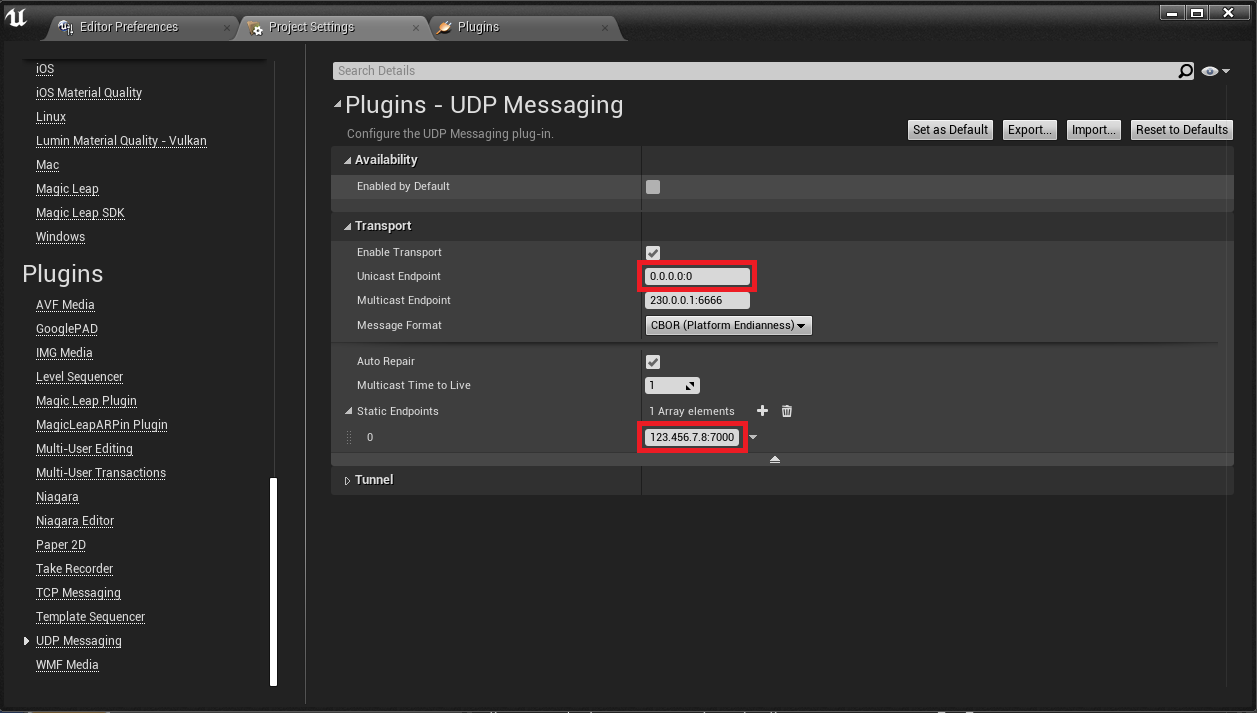Open TCP Messaging settings
The height and width of the screenshot is (714, 1257).
[78, 593]
